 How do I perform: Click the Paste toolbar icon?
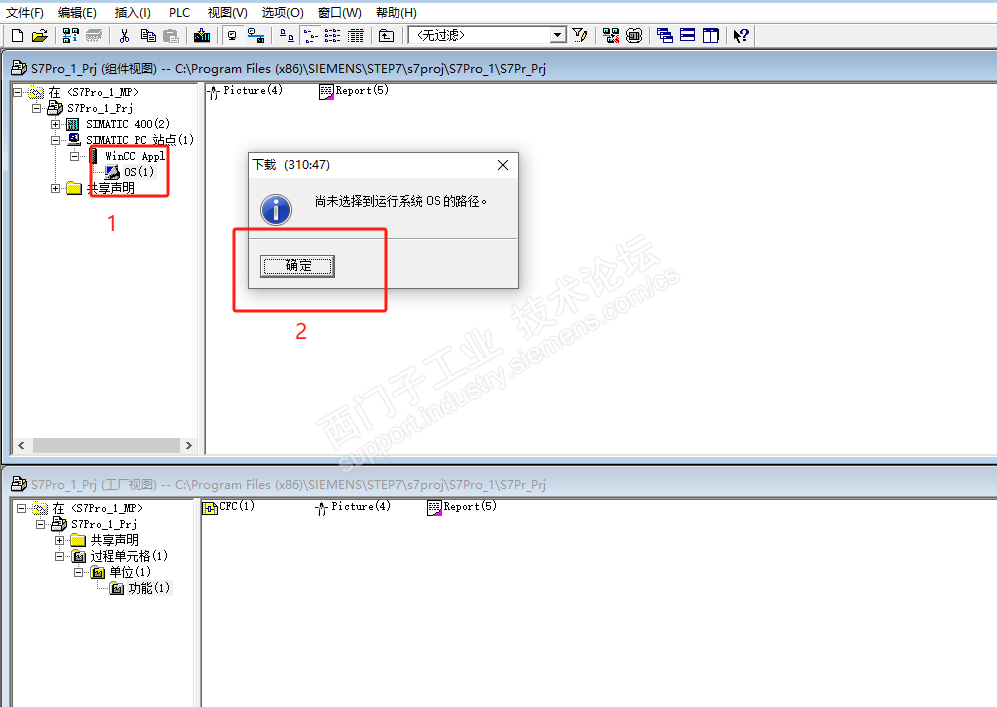170,36
